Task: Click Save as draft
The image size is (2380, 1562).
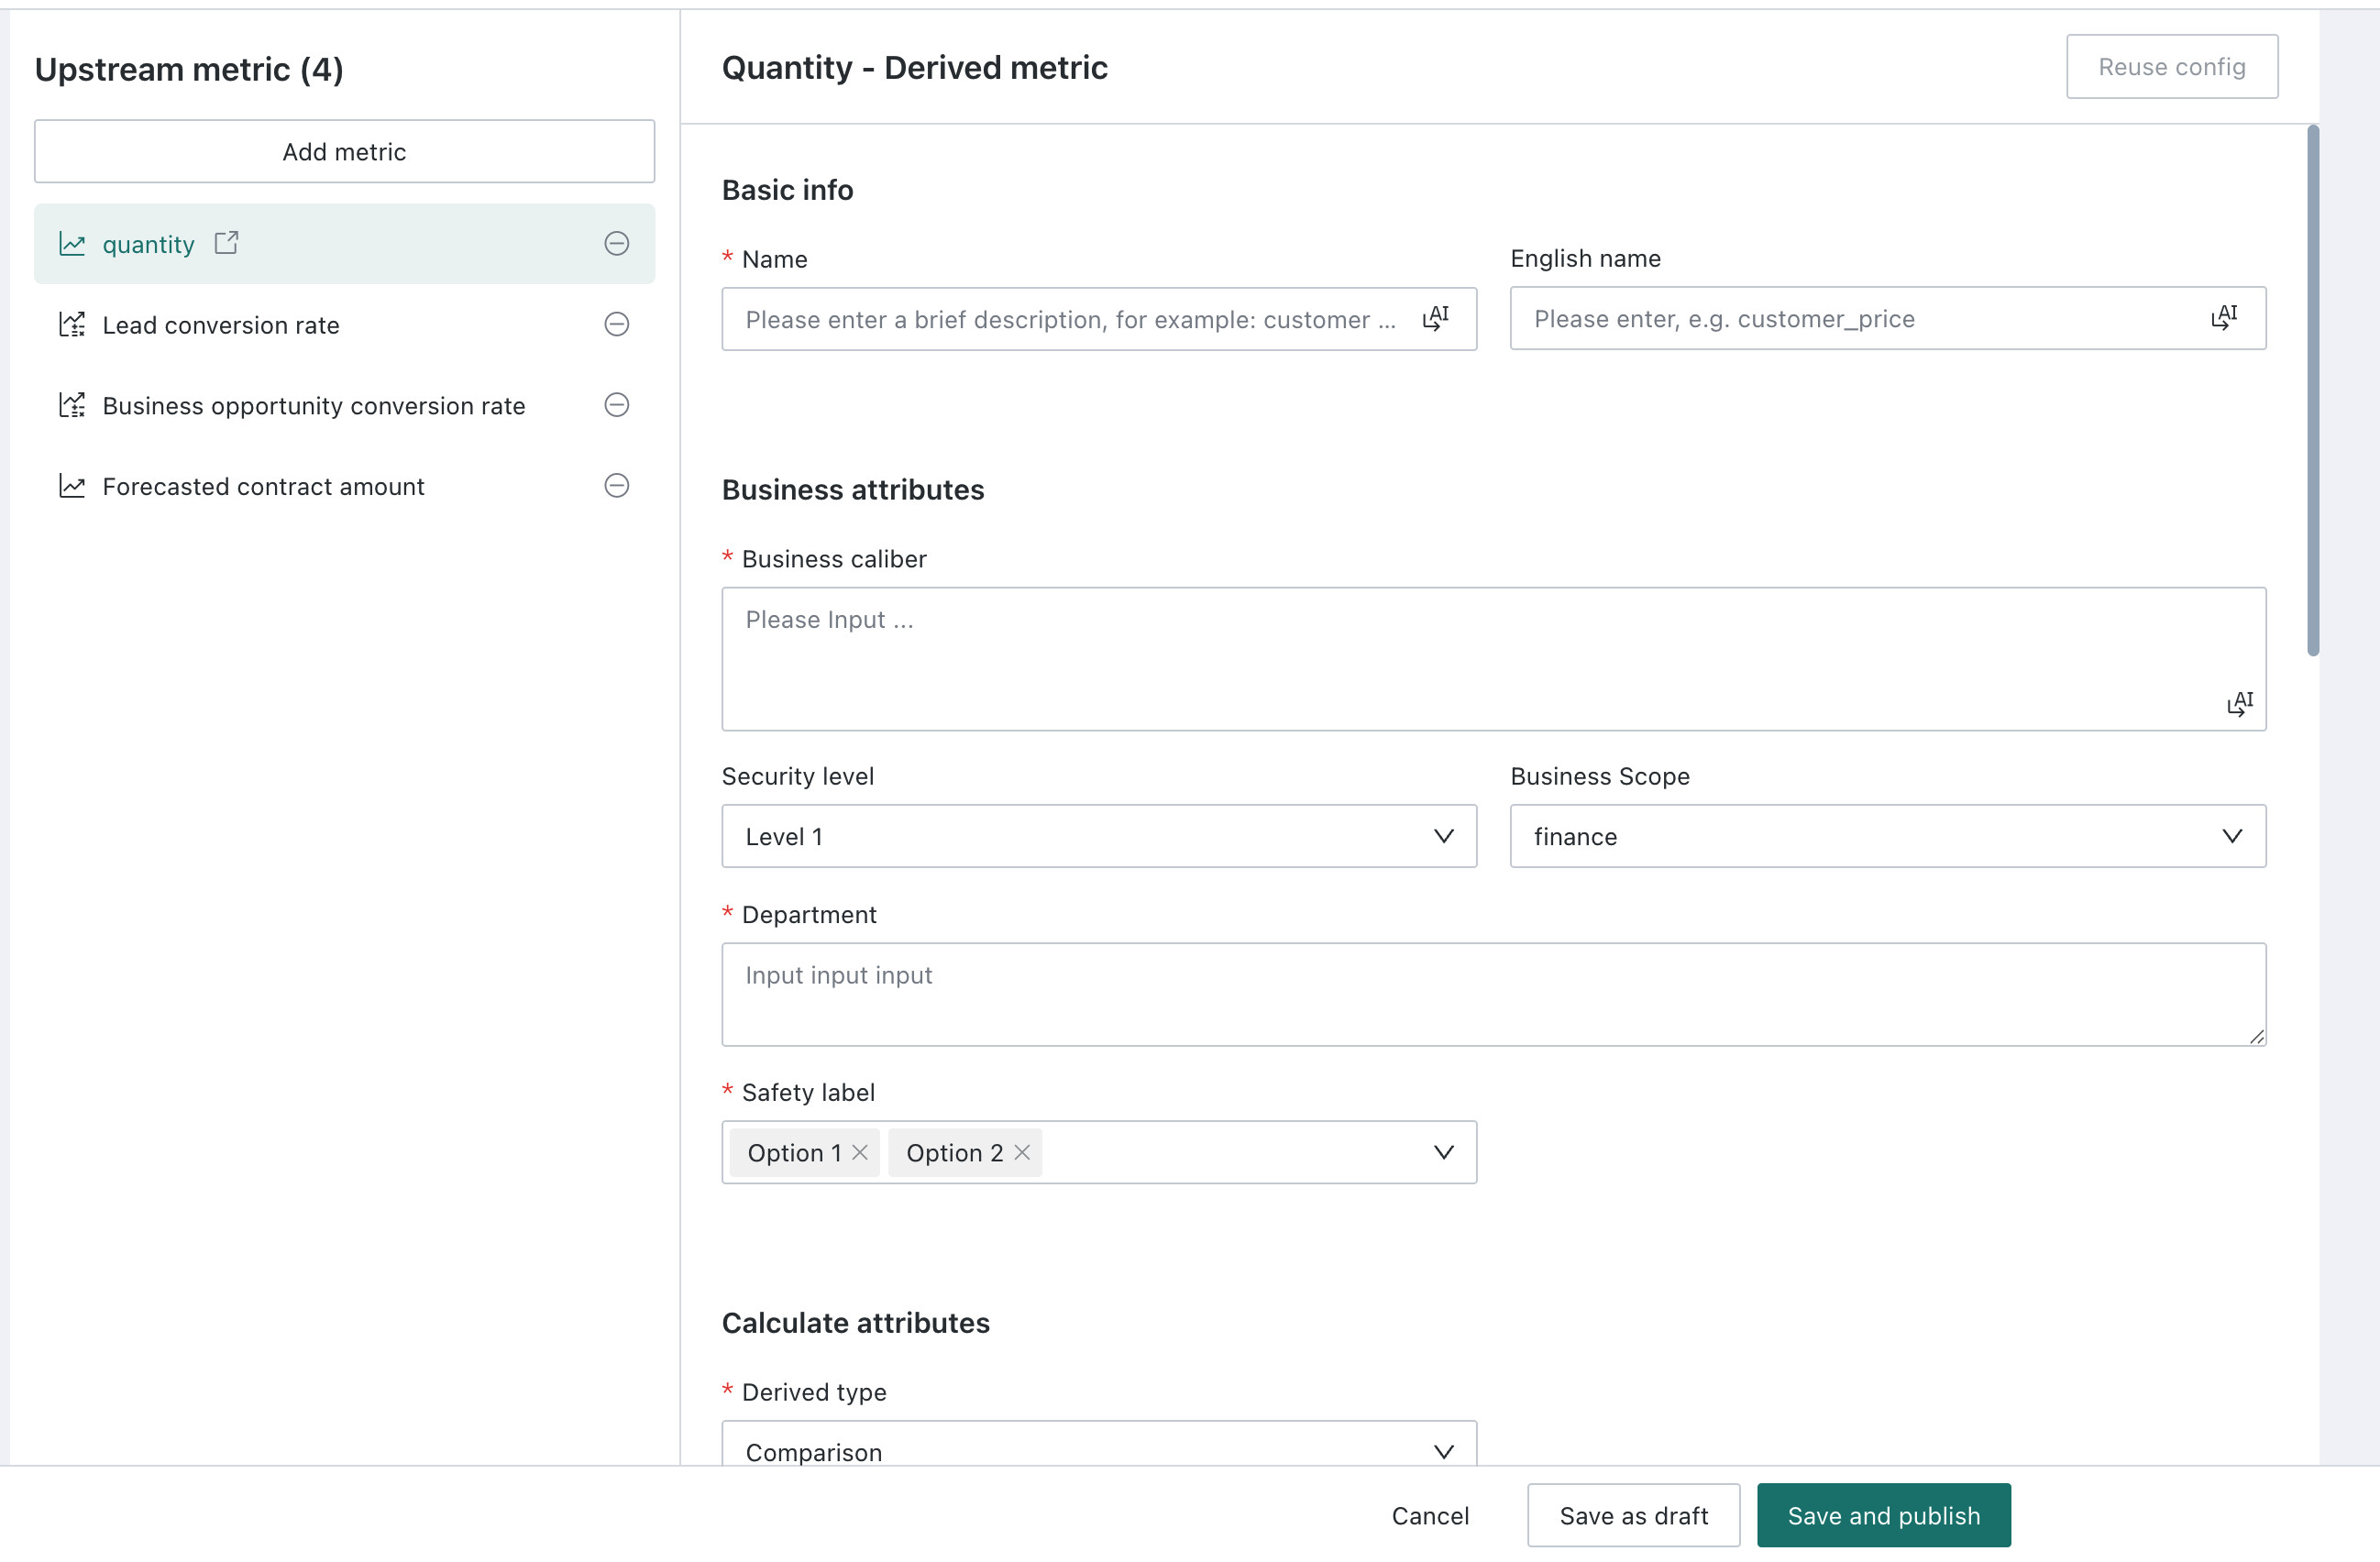Action: click(1633, 1515)
